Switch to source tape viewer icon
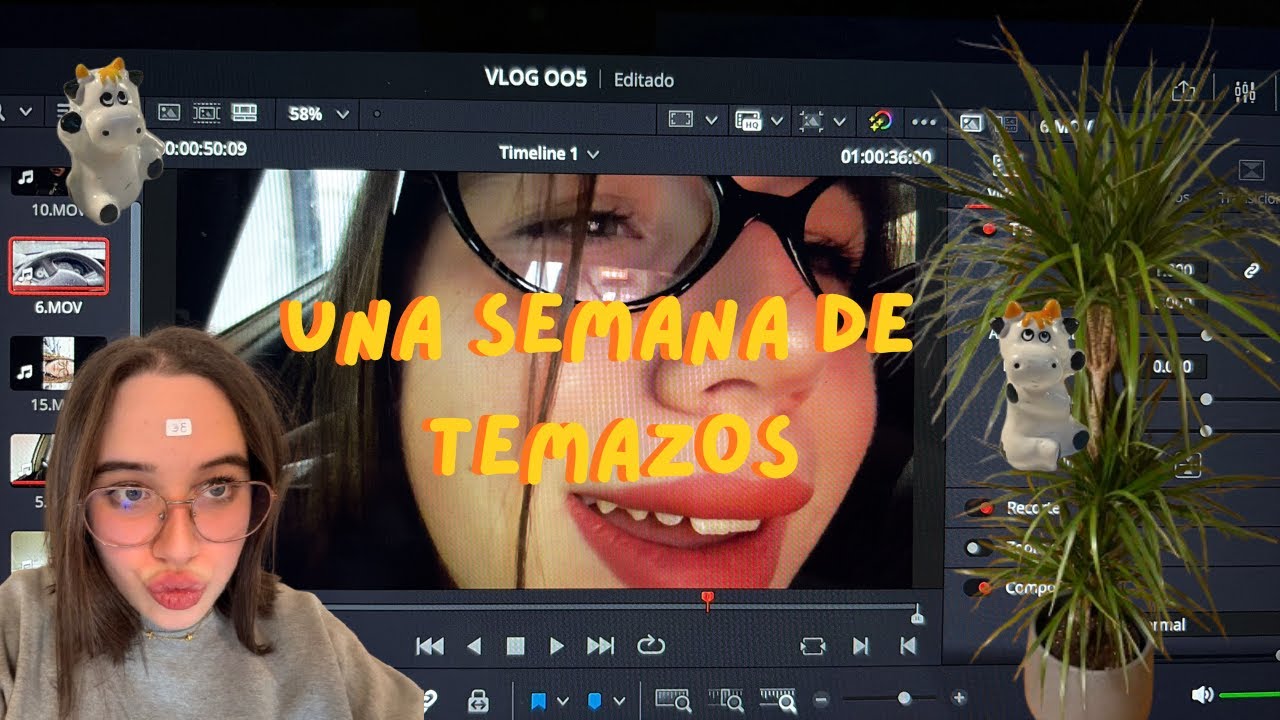This screenshot has height=720, width=1280. point(206,113)
